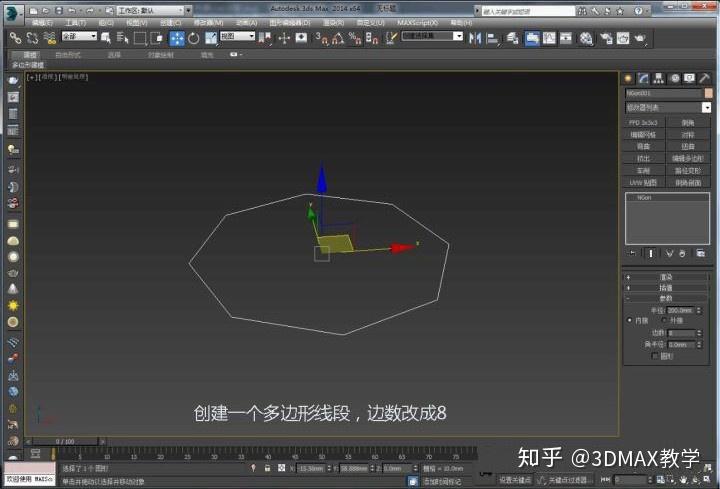
Task: Click the 挤出 modifier button
Action: click(x=644, y=158)
